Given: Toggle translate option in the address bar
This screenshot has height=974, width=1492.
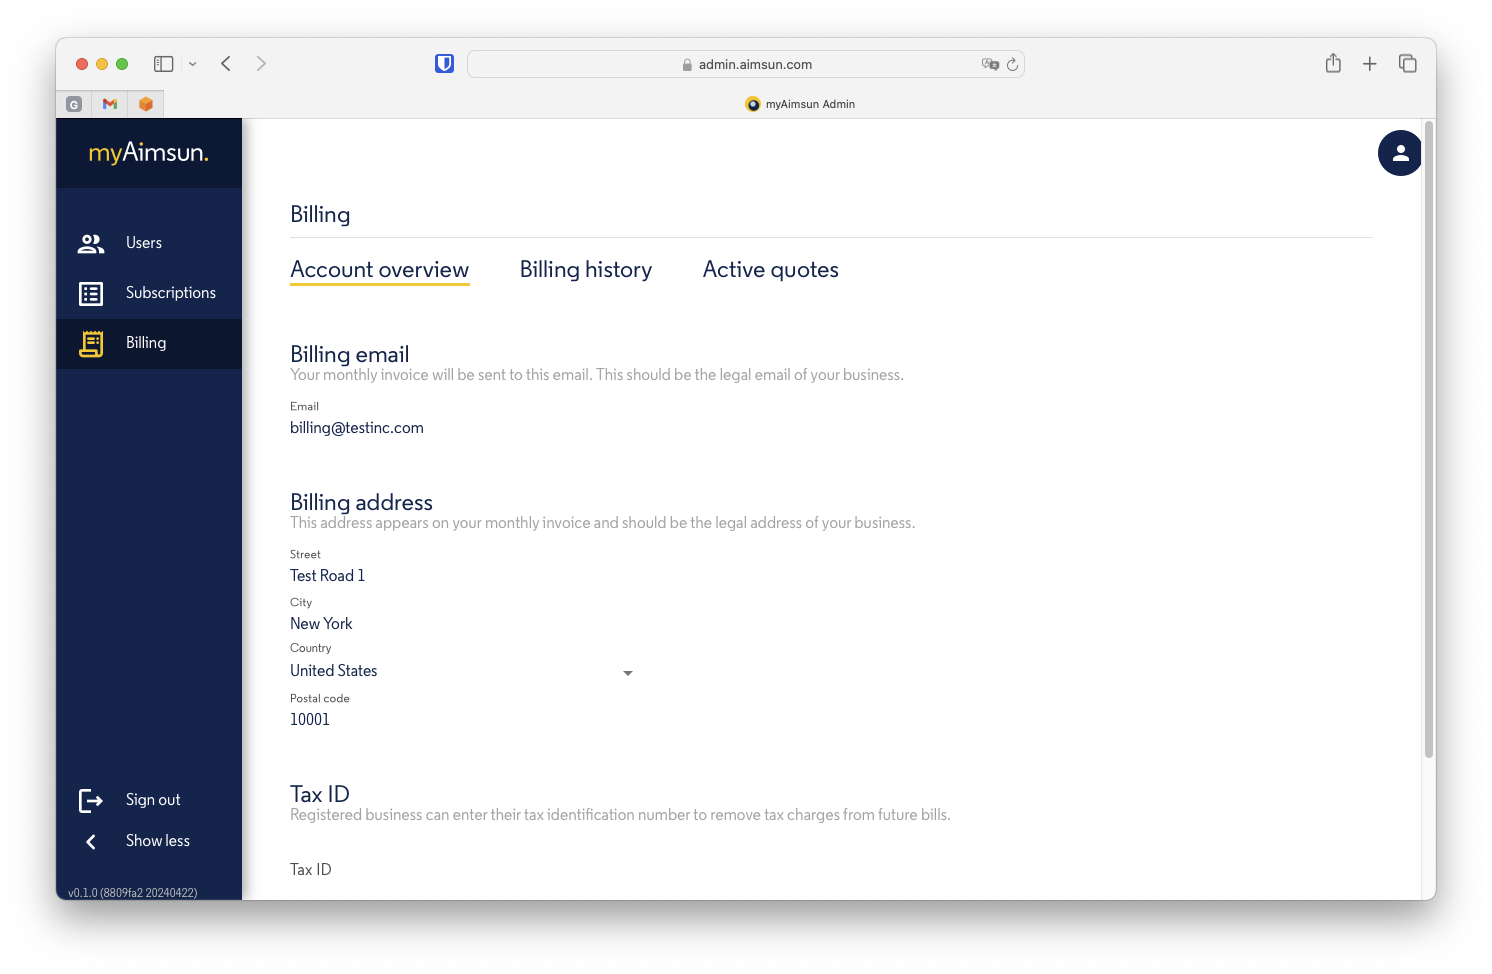Looking at the screenshot, I should (991, 63).
